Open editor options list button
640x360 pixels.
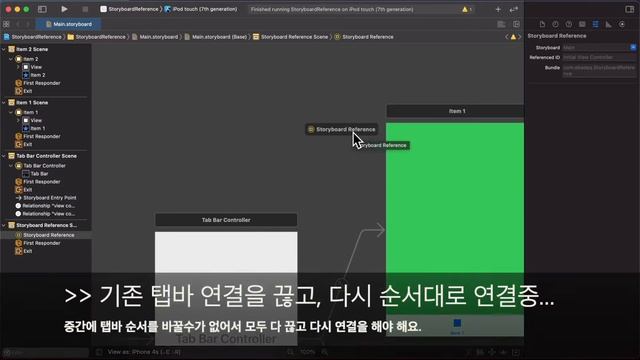[501, 24]
